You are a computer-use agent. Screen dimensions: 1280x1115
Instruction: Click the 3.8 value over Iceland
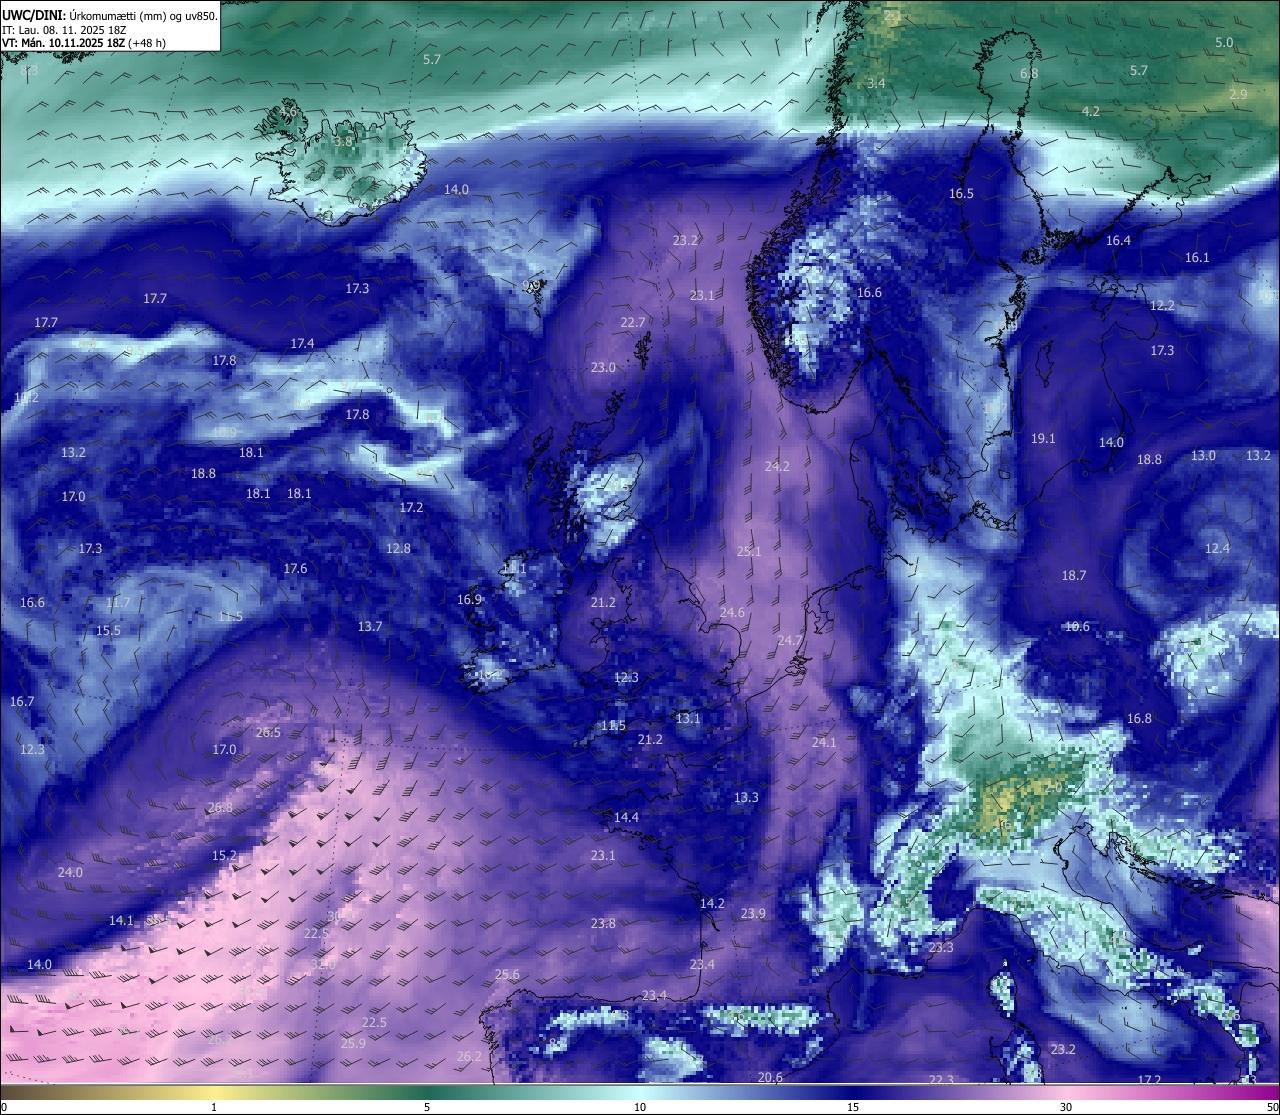(x=343, y=142)
